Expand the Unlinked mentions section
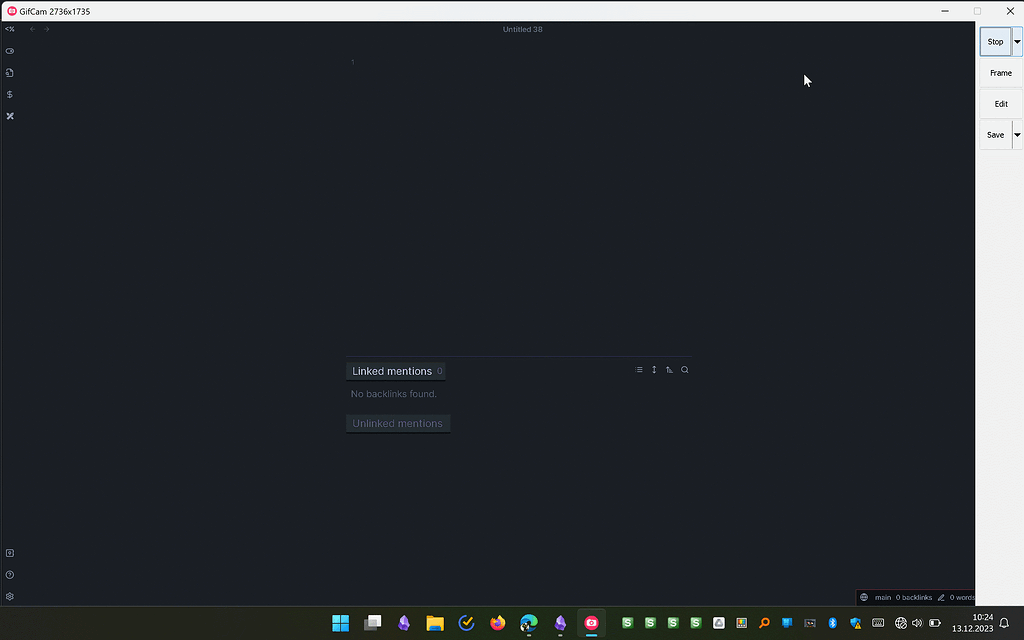1024x640 pixels. (397, 424)
